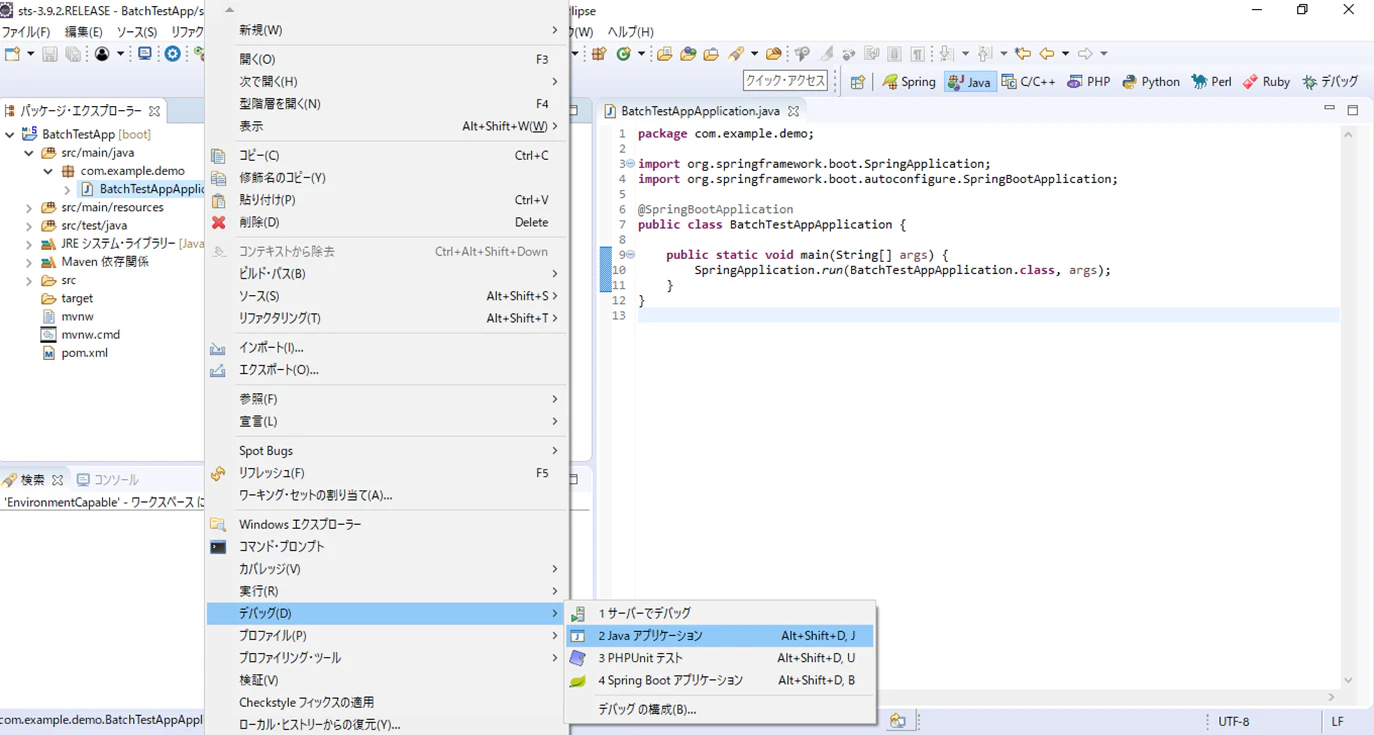Expand the JRE システム・ライブラリー node

pos(29,244)
